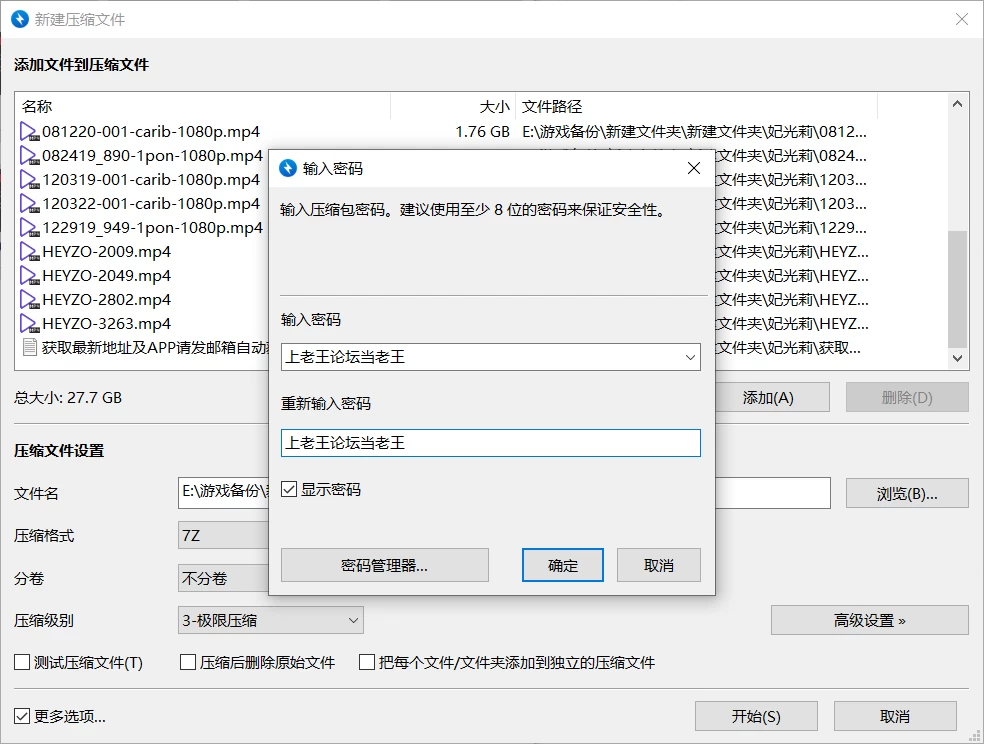Select file HEYZO-2009.mp4 in list

point(107,252)
